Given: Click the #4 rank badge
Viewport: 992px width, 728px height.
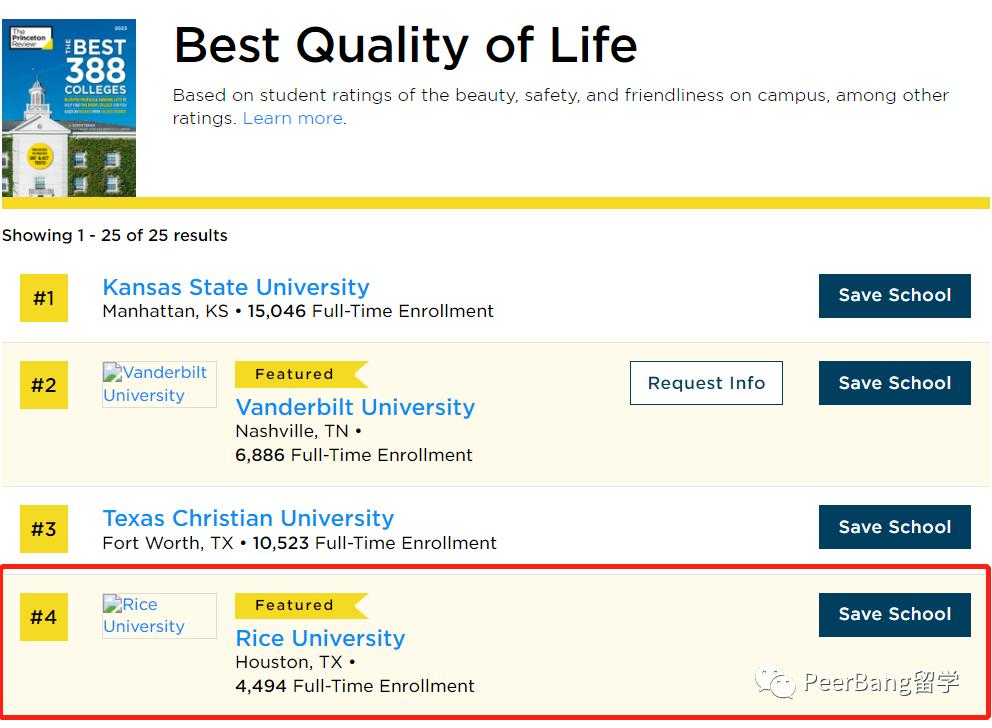Looking at the screenshot, I should [x=44, y=617].
